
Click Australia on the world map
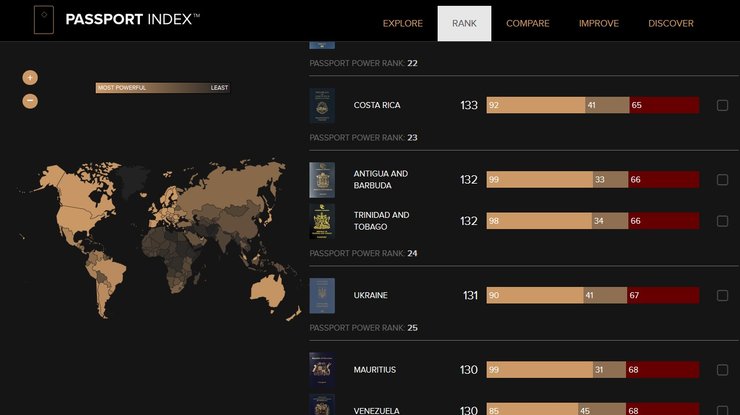click(x=266, y=289)
